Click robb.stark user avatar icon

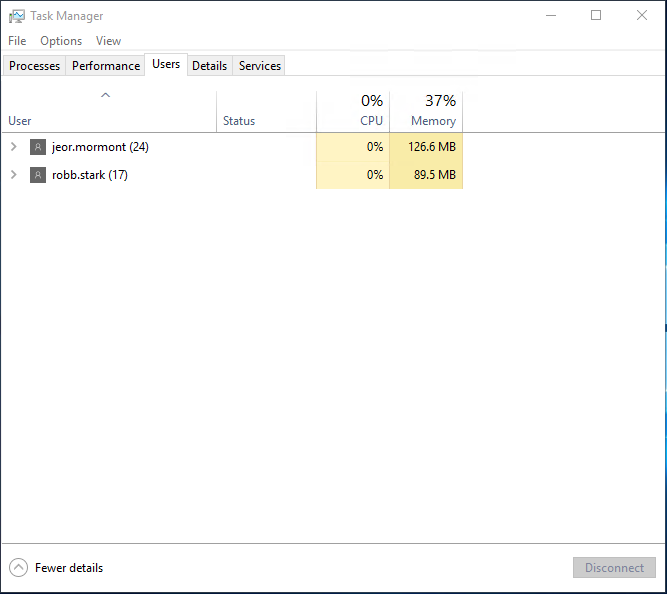(x=38, y=175)
